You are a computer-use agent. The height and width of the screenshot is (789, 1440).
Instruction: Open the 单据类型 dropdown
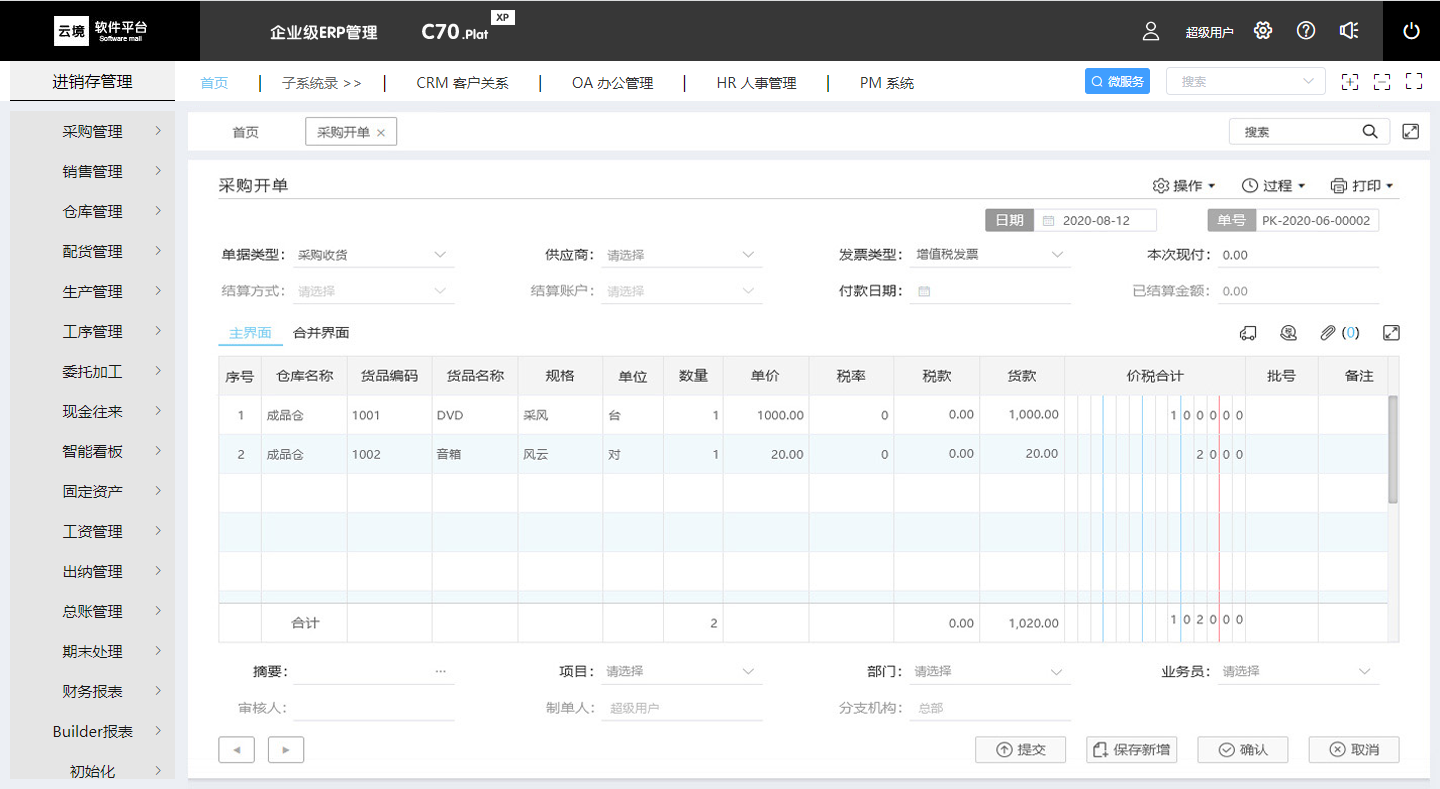click(373, 255)
